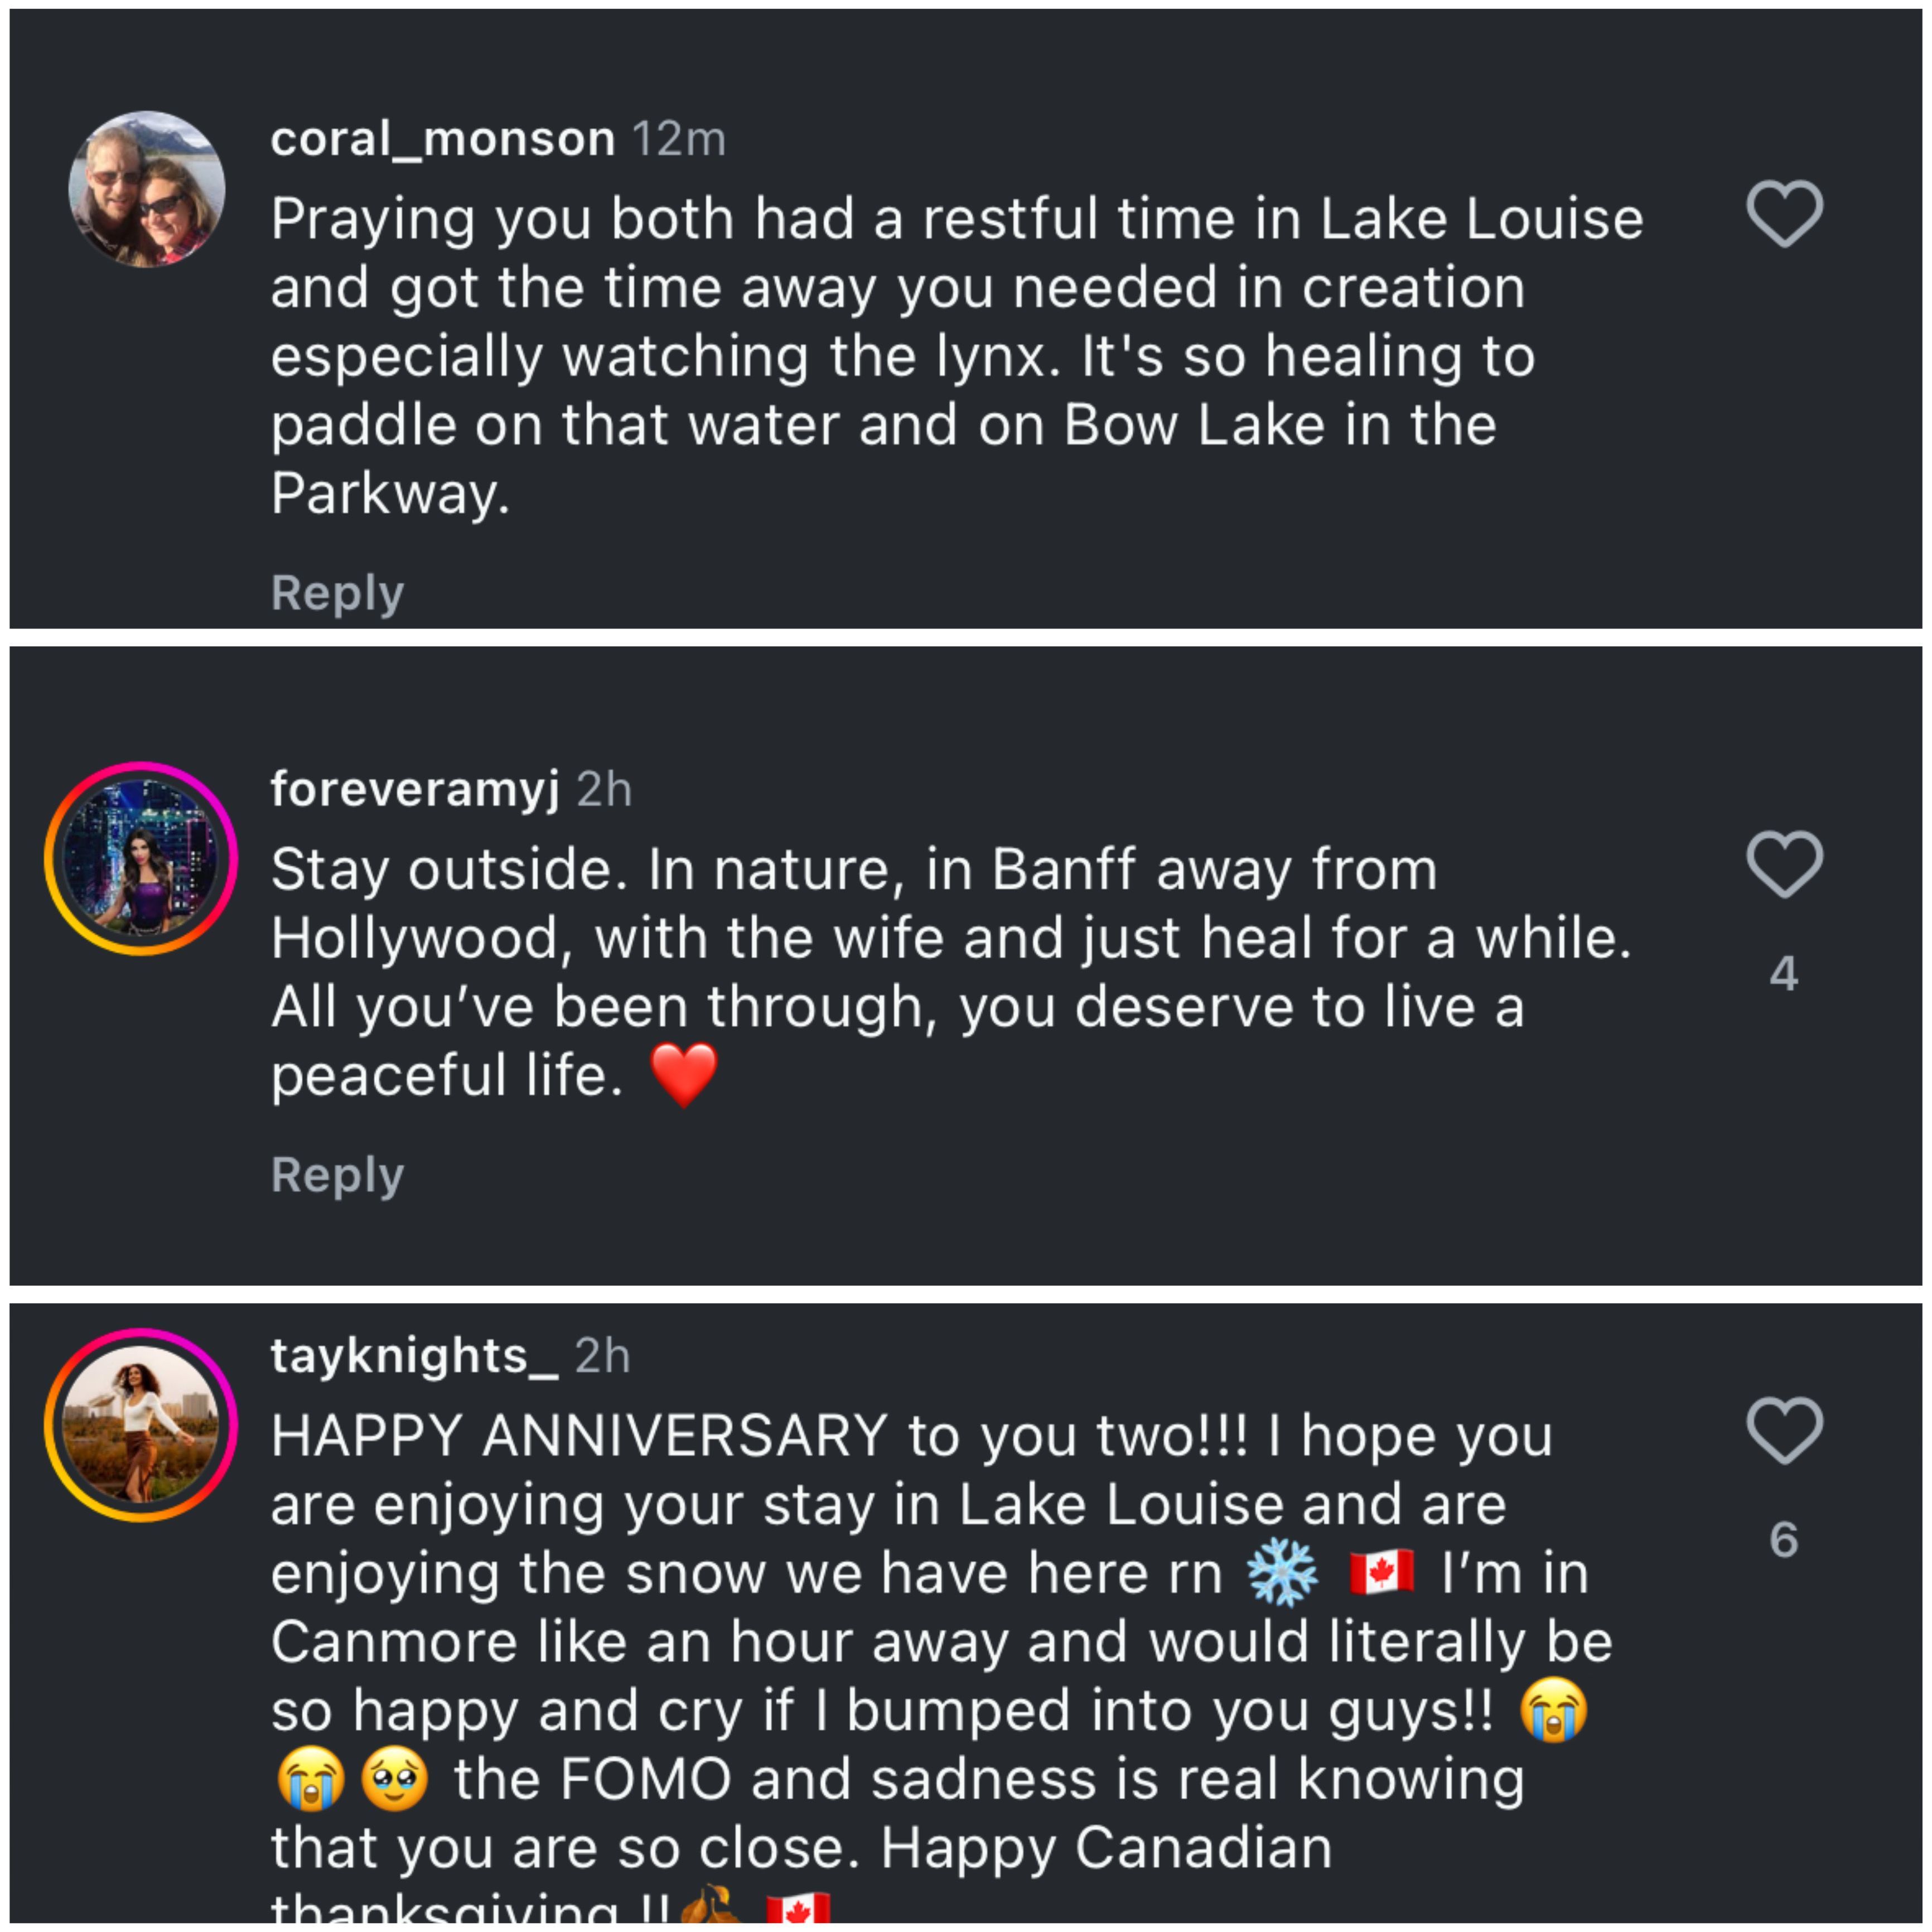The width and height of the screenshot is (1932, 1932).
Task: Open coral_monson's profile picture
Action: (x=146, y=189)
